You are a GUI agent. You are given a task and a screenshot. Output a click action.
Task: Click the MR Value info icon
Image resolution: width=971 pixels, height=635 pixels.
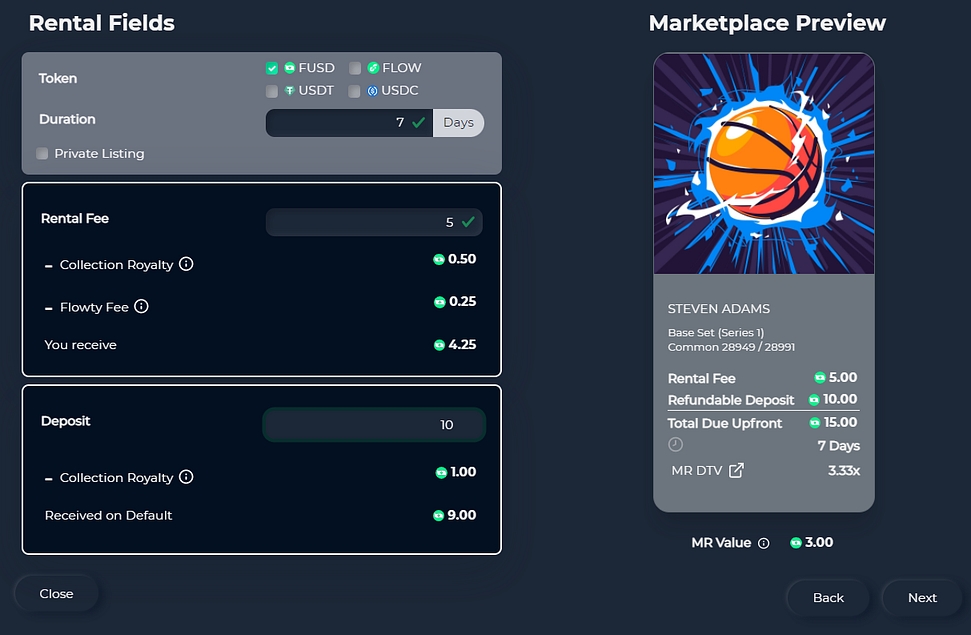point(764,543)
